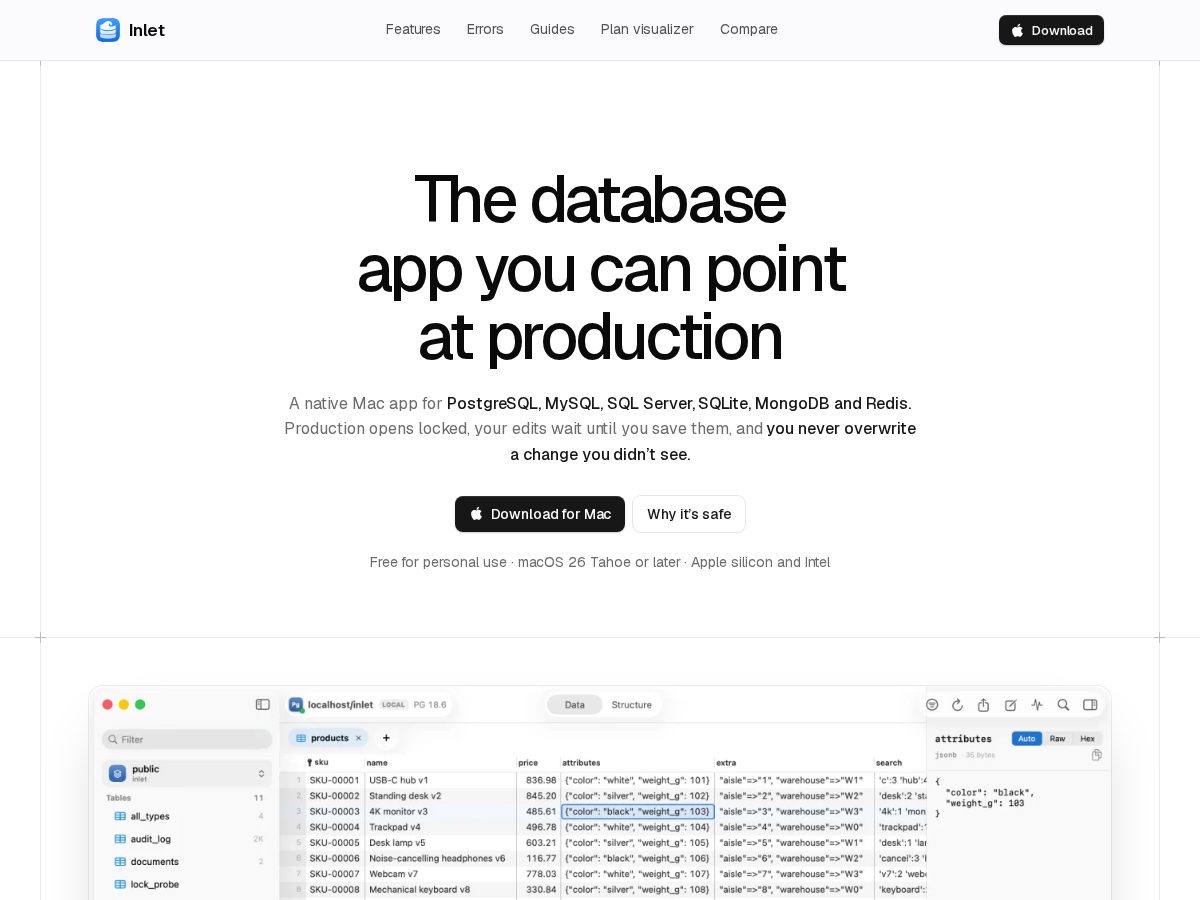This screenshot has height=900, width=1200.
Task: Click the Why it's safe button
Action: coord(689,514)
